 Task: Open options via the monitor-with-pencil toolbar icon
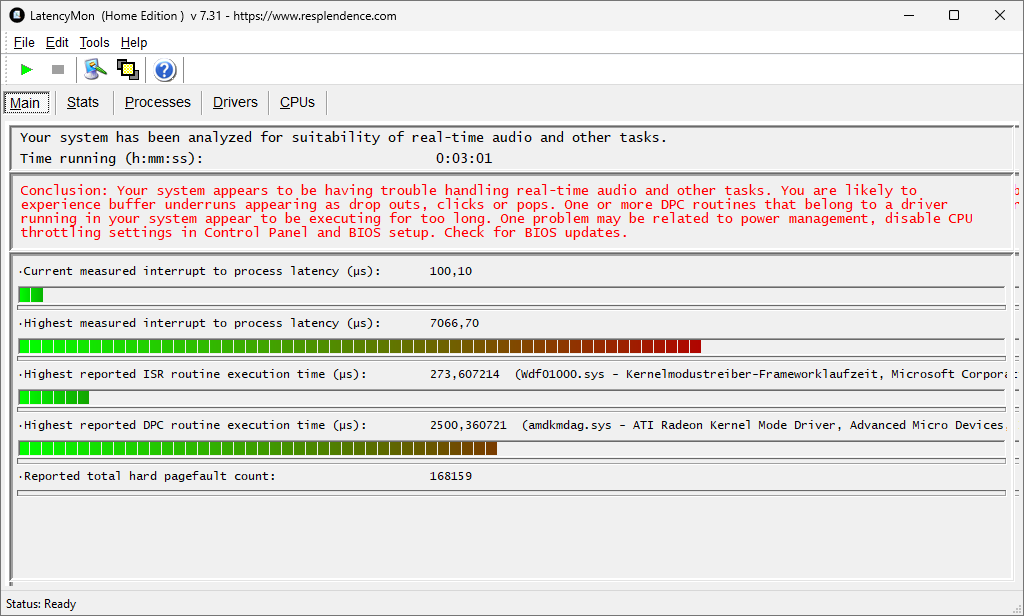[x=95, y=69]
